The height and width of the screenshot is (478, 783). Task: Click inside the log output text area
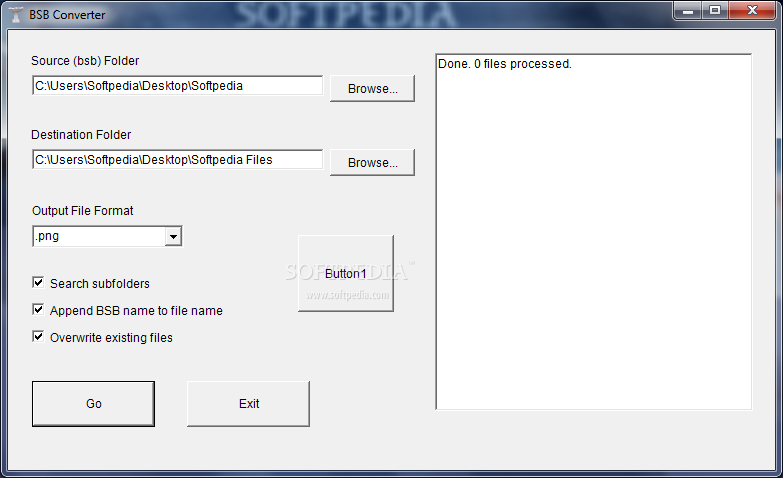(x=593, y=232)
